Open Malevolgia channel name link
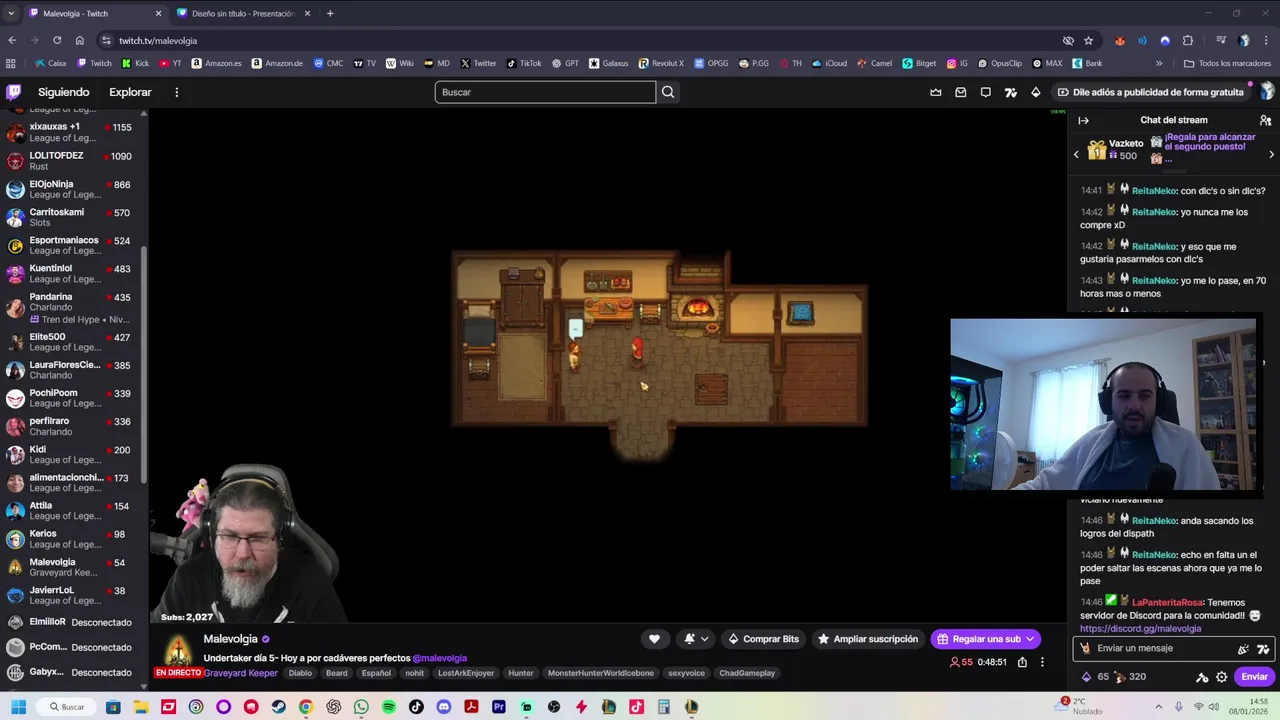Image resolution: width=1280 pixels, height=720 pixels. click(x=231, y=639)
